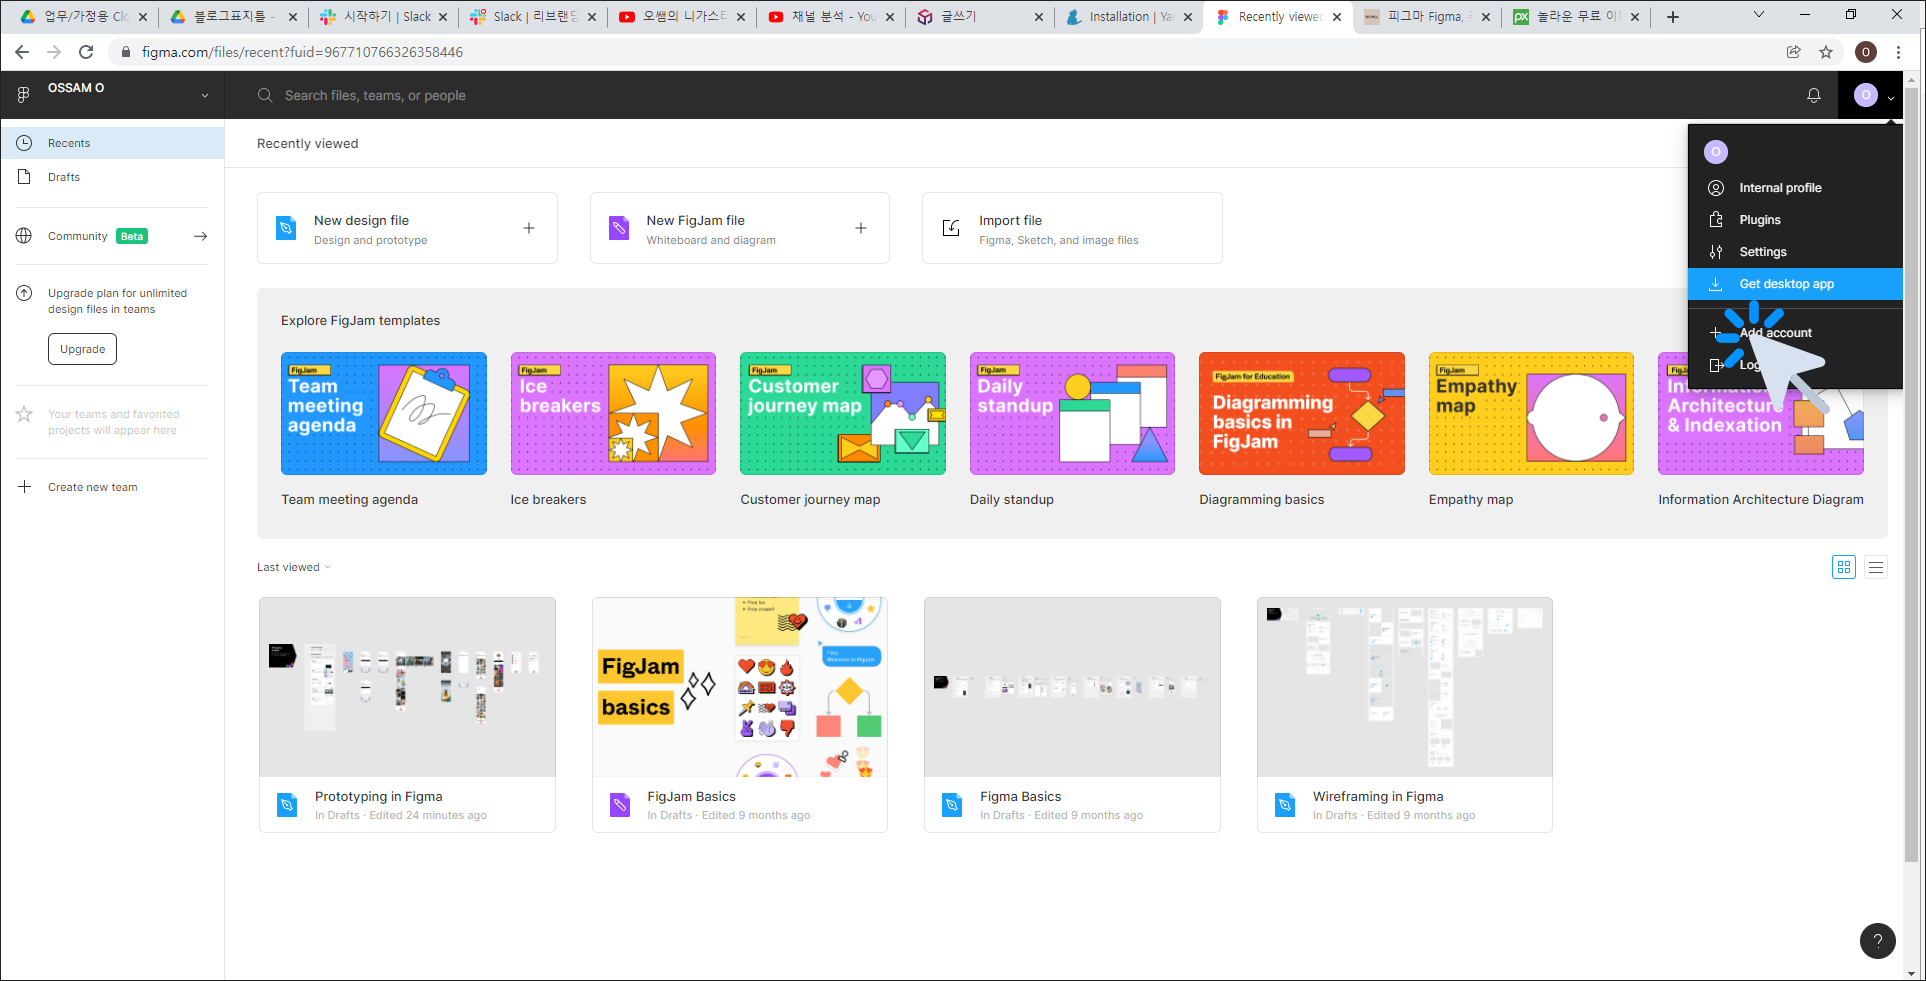The height and width of the screenshot is (981, 1926).
Task: Open the notifications bell
Action: click(1813, 95)
